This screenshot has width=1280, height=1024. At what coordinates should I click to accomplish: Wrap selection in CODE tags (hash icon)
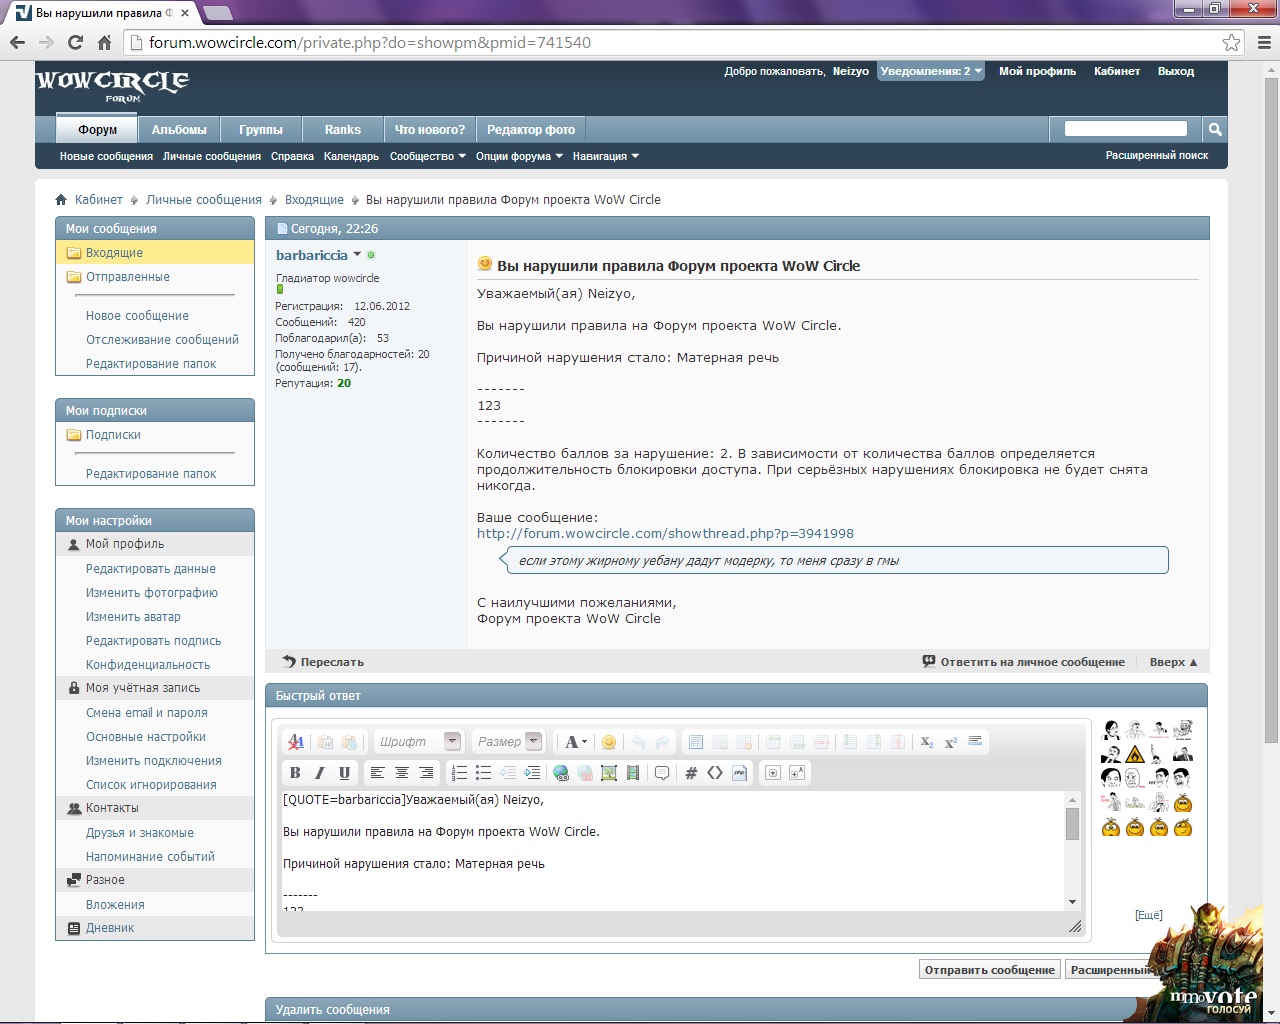point(691,773)
